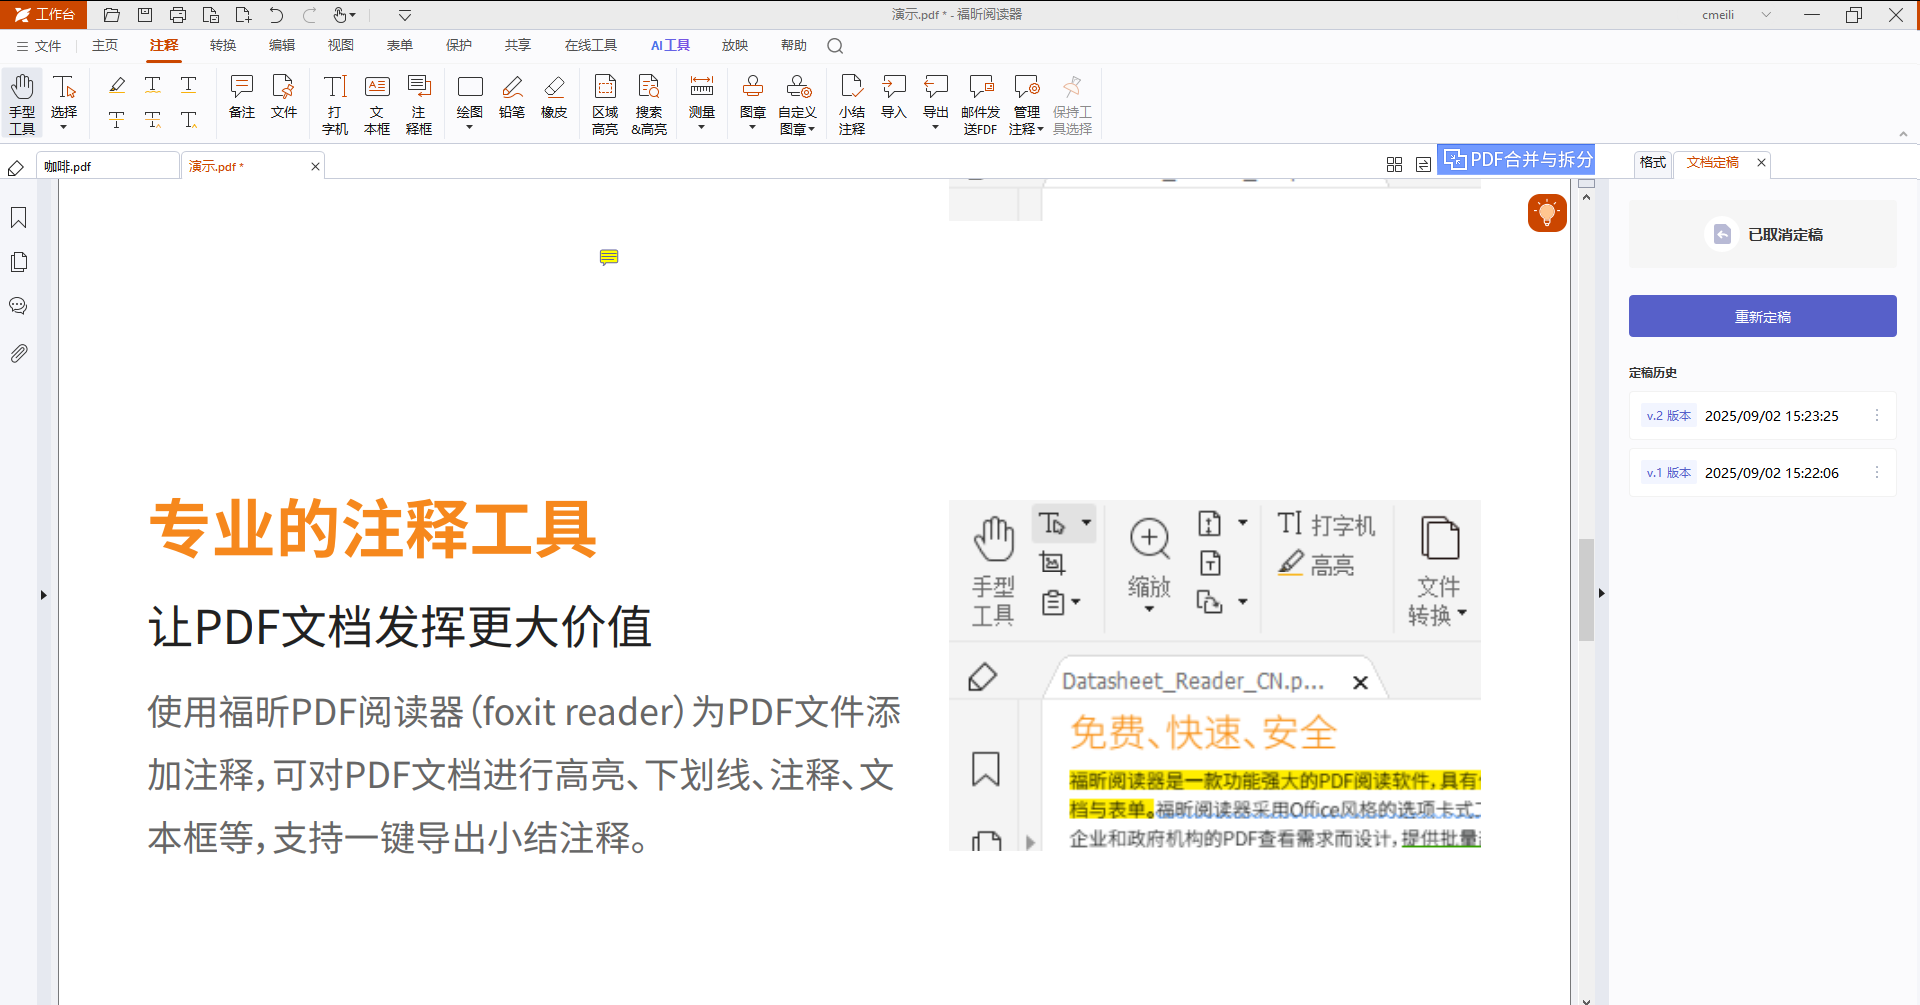The height and width of the screenshot is (1005, 1920).
Task: Switch to the 咖啡.pdf document tab
Action: click(108, 166)
